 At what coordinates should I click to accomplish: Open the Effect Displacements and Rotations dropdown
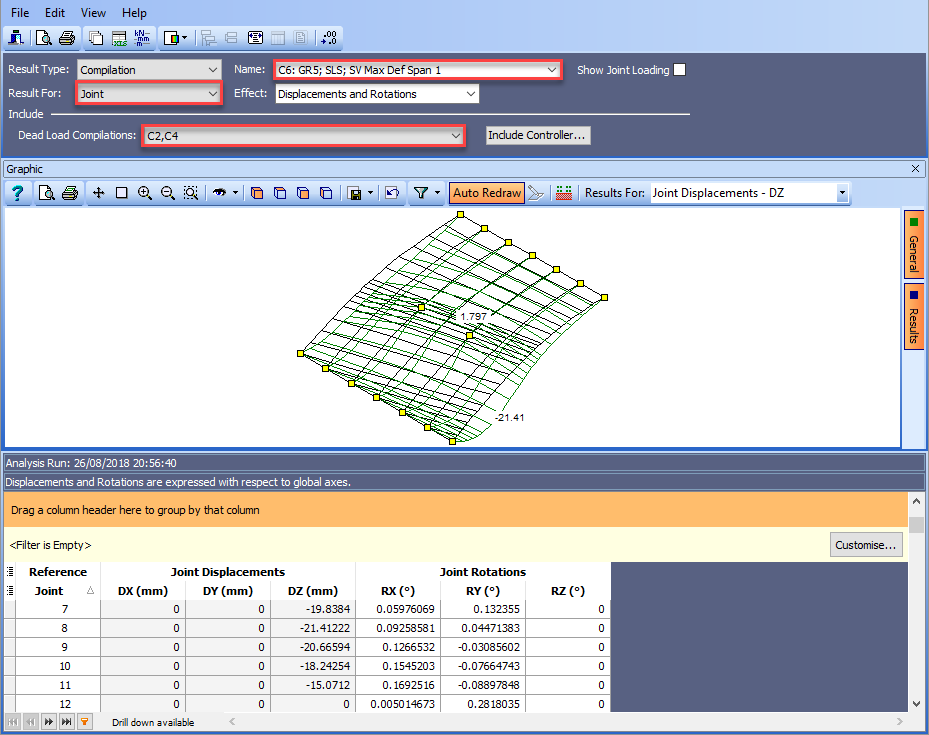(x=377, y=94)
